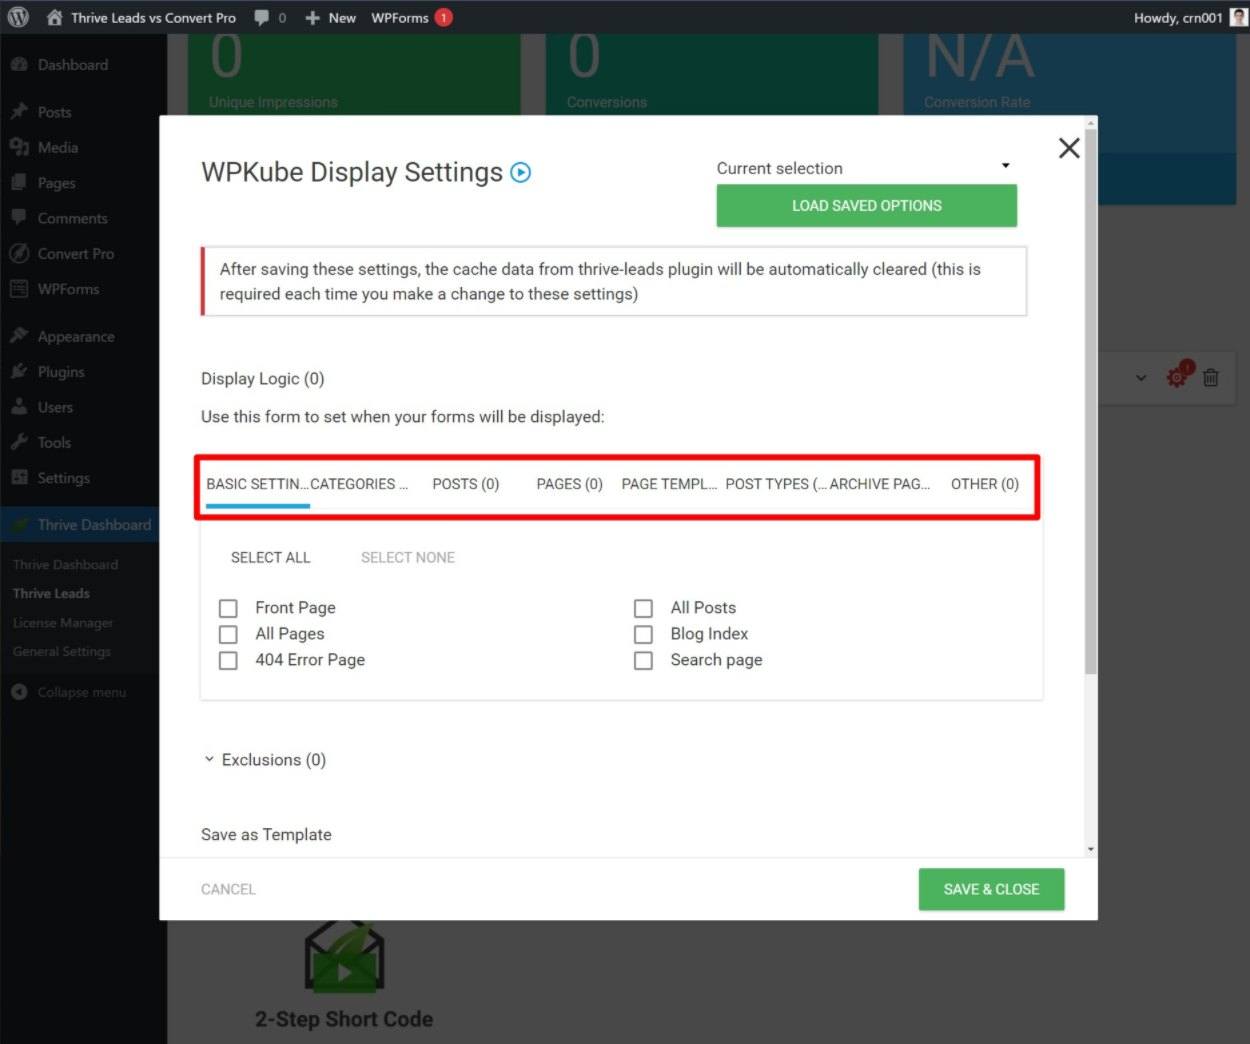Click the trash delete icon

(x=1211, y=378)
